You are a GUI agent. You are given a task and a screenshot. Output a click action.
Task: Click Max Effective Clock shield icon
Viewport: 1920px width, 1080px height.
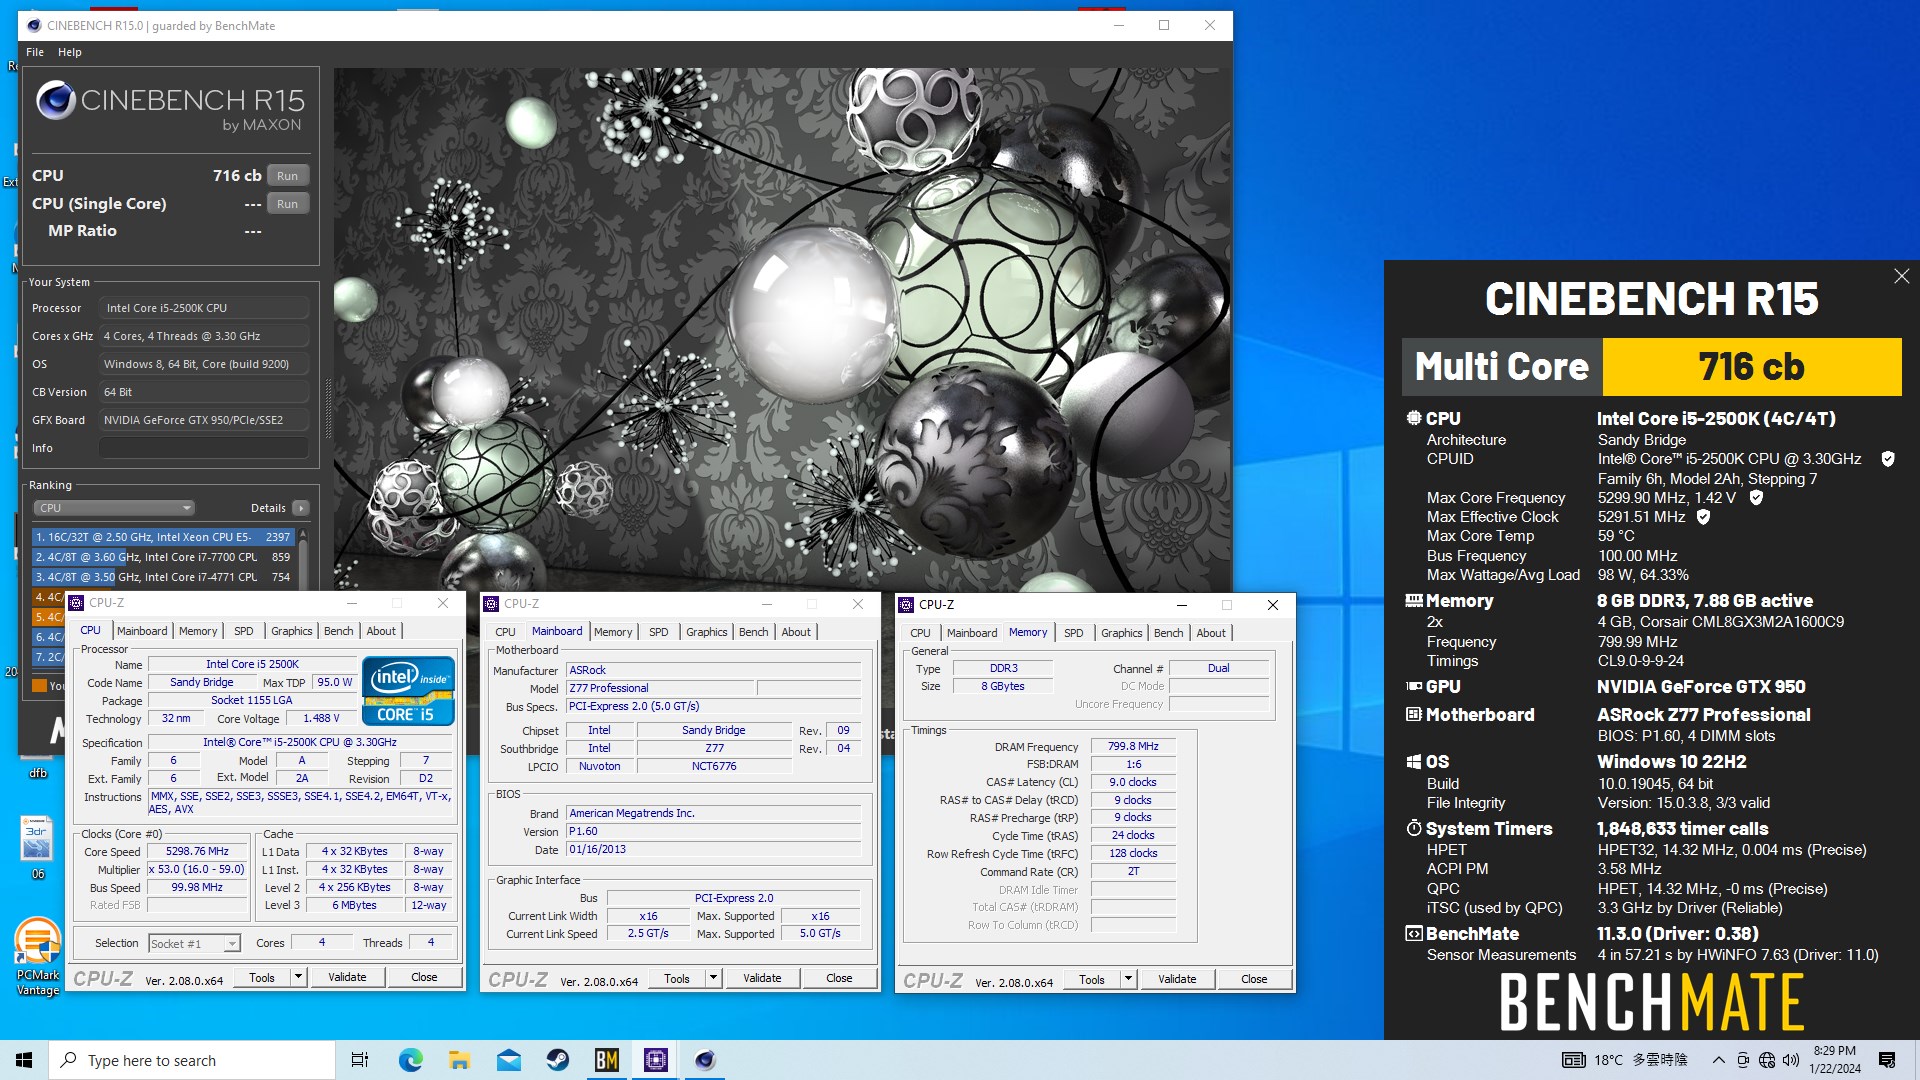[1704, 517]
